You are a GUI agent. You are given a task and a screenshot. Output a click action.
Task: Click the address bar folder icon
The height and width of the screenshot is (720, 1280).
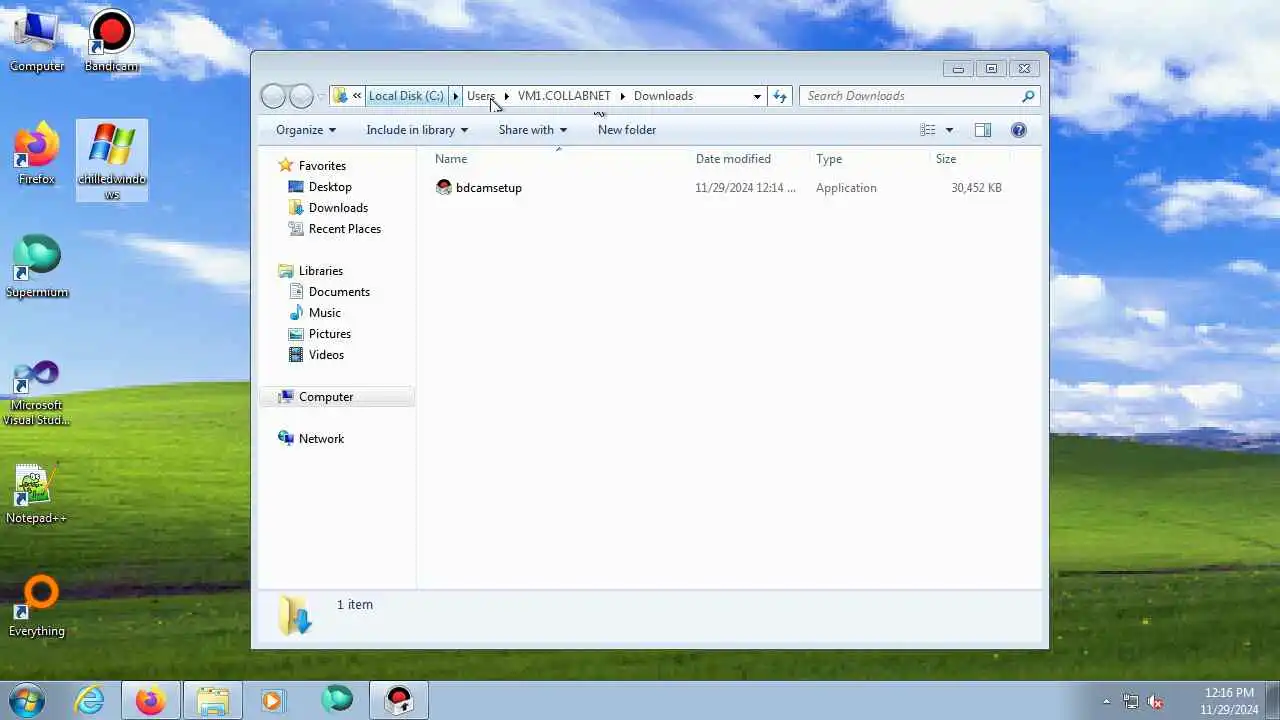pos(340,96)
